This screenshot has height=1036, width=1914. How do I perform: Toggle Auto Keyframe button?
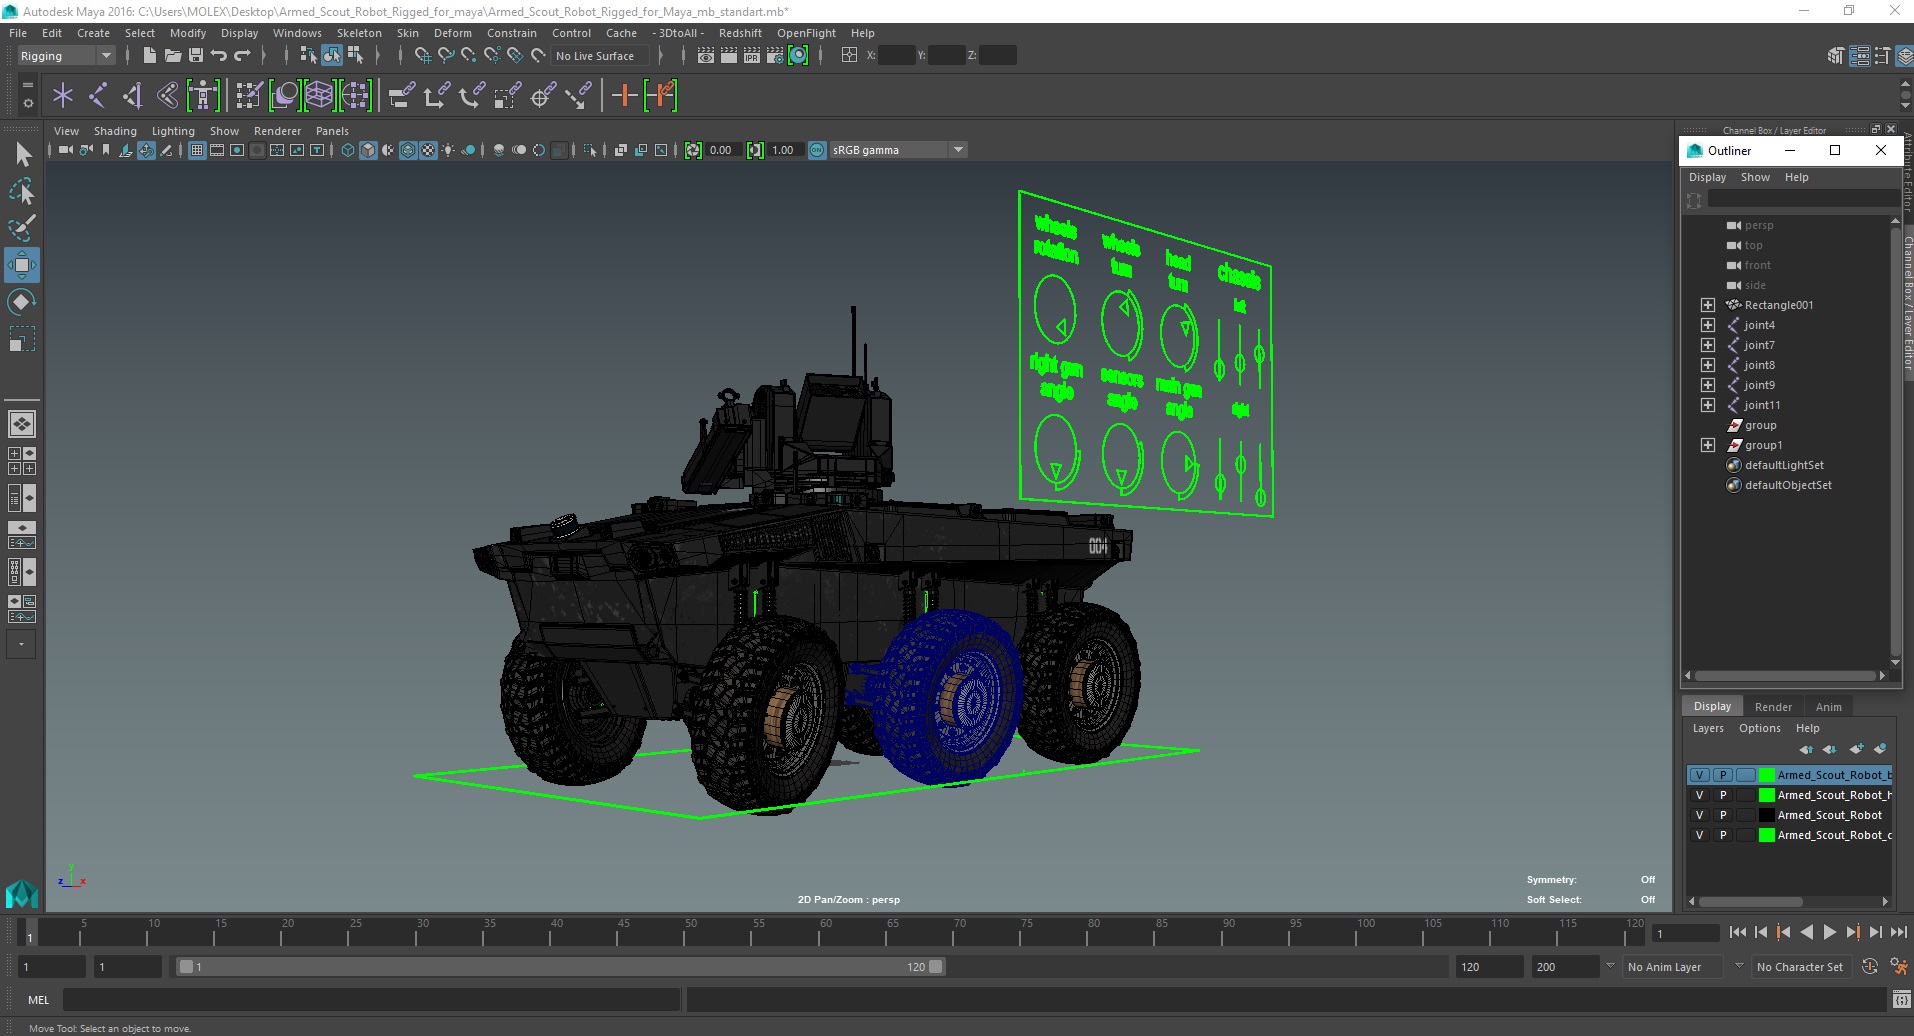[1870, 967]
